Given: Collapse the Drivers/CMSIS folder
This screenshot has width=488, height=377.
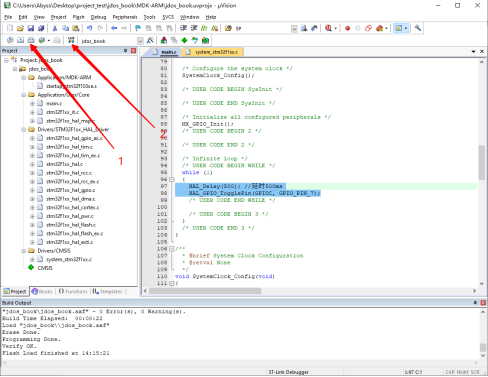Looking at the screenshot, I should tap(24, 251).
